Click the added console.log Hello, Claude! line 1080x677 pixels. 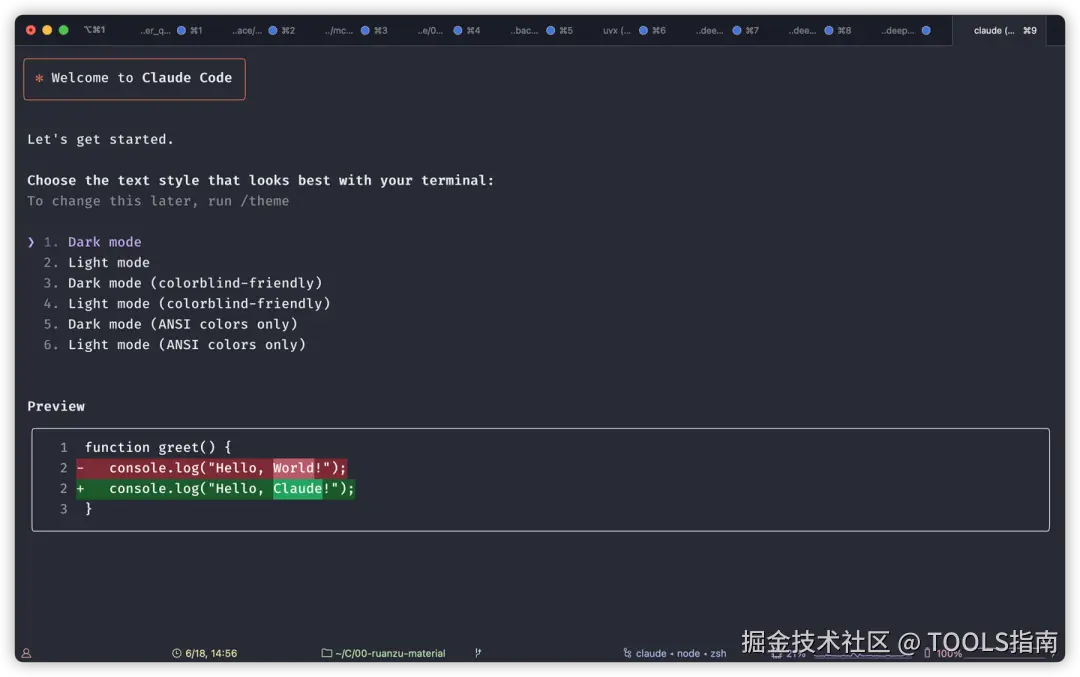point(216,489)
